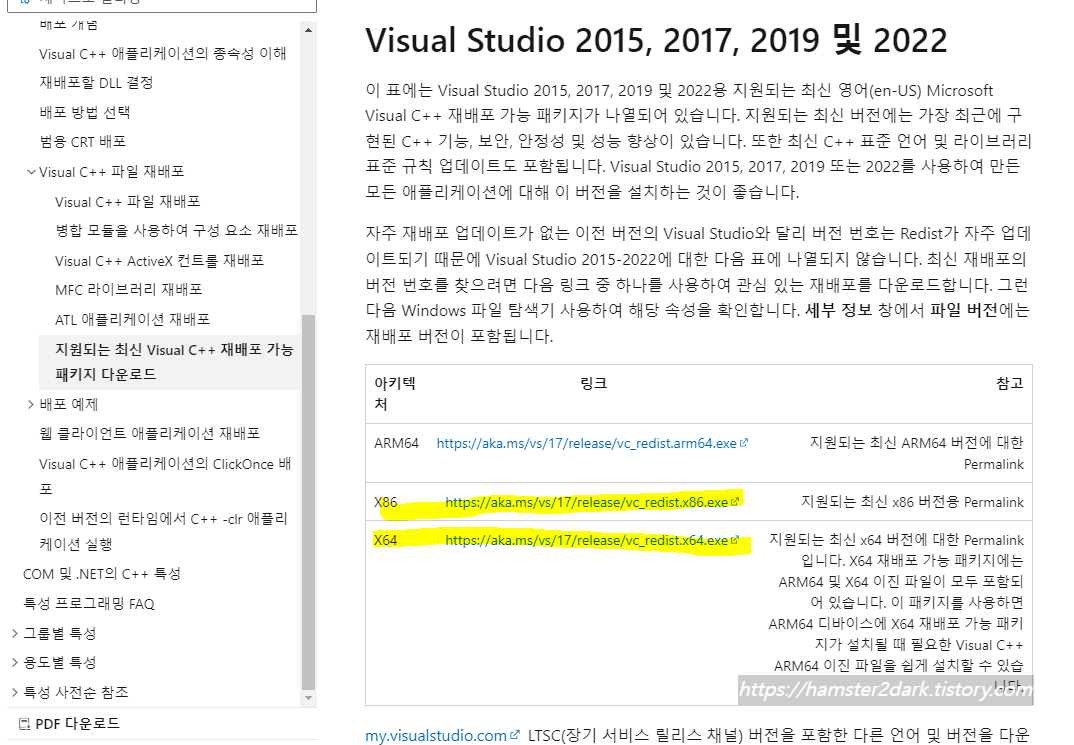The height and width of the screenshot is (745, 1074).
Task: Click the ARM64 architecture cell
Action: (396, 443)
